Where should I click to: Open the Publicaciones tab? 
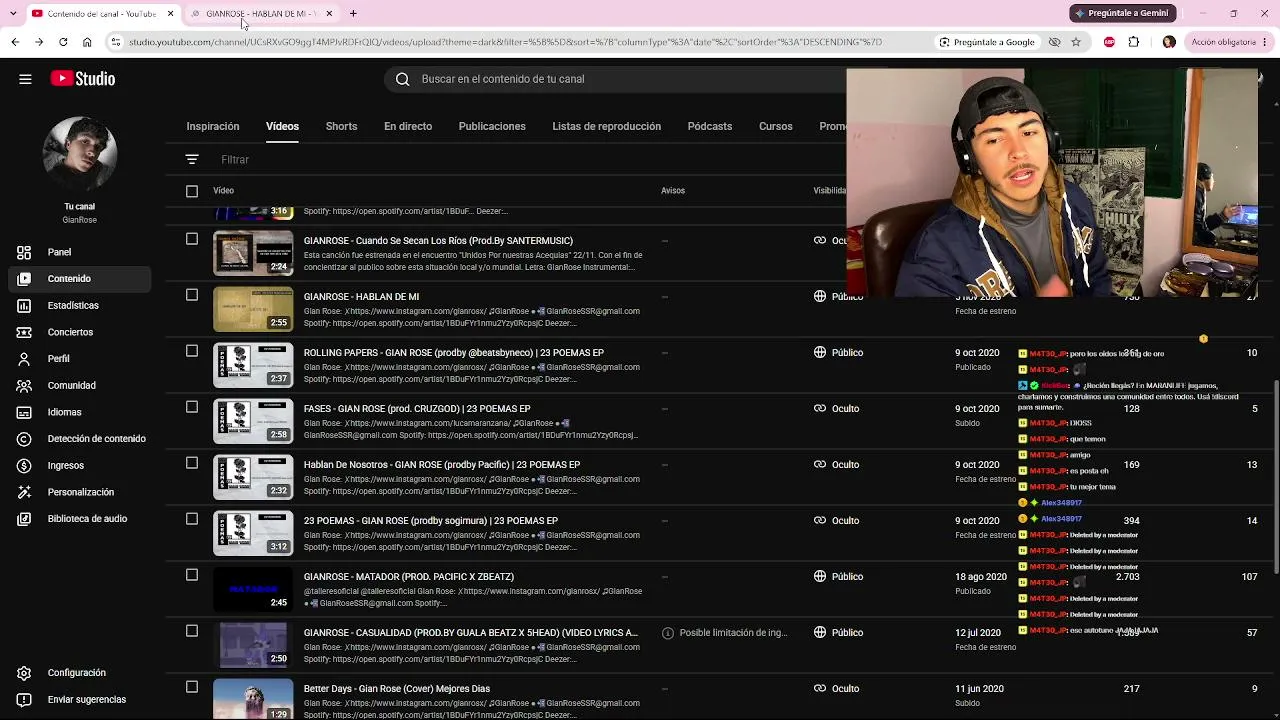point(492,127)
